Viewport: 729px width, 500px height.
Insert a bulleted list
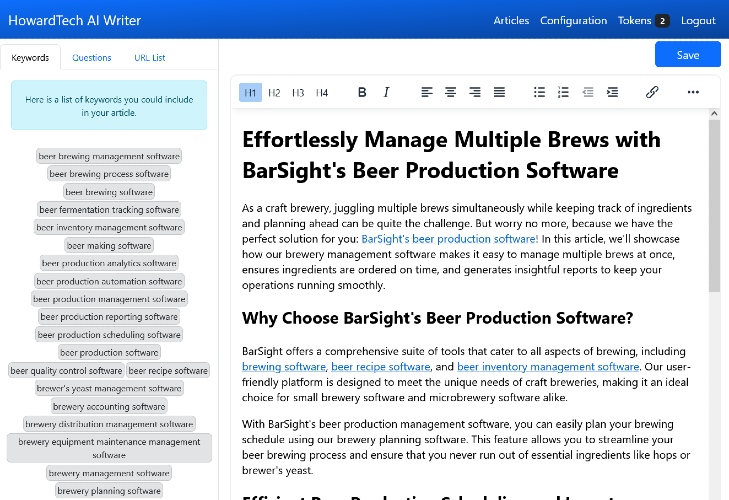point(539,92)
